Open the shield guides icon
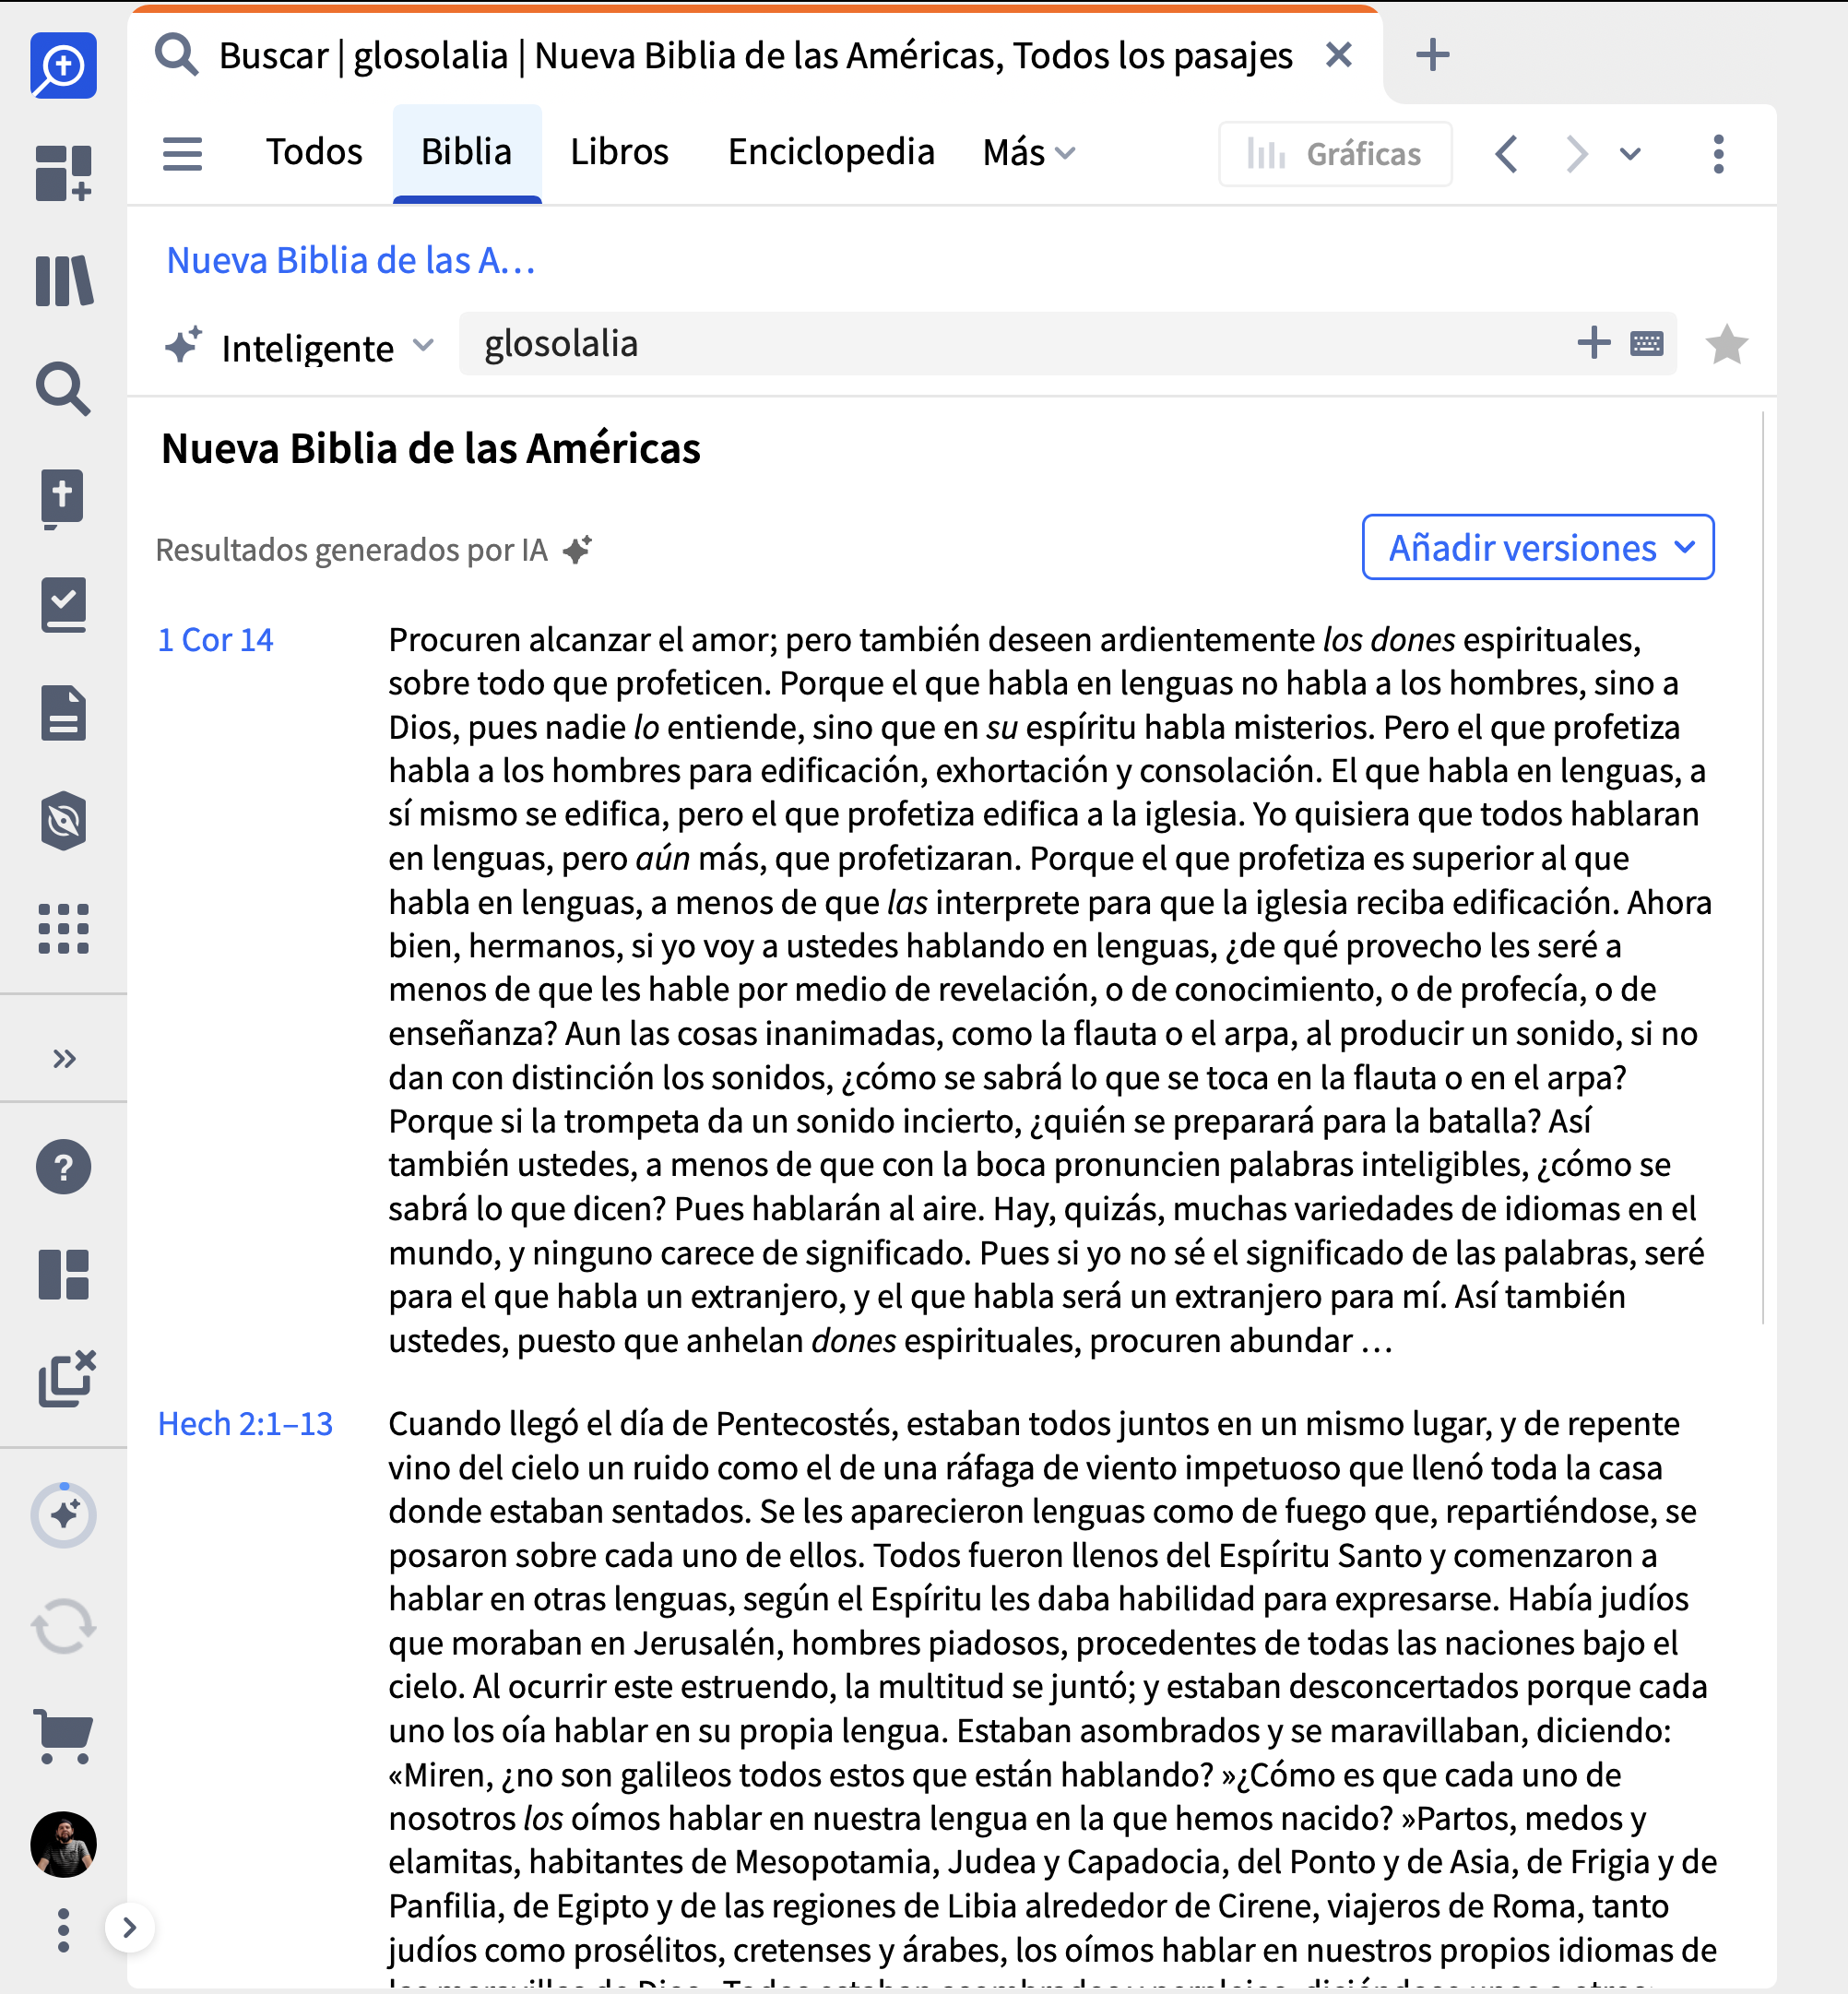Screen dimensions: 1848x1994 (x=63, y=821)
